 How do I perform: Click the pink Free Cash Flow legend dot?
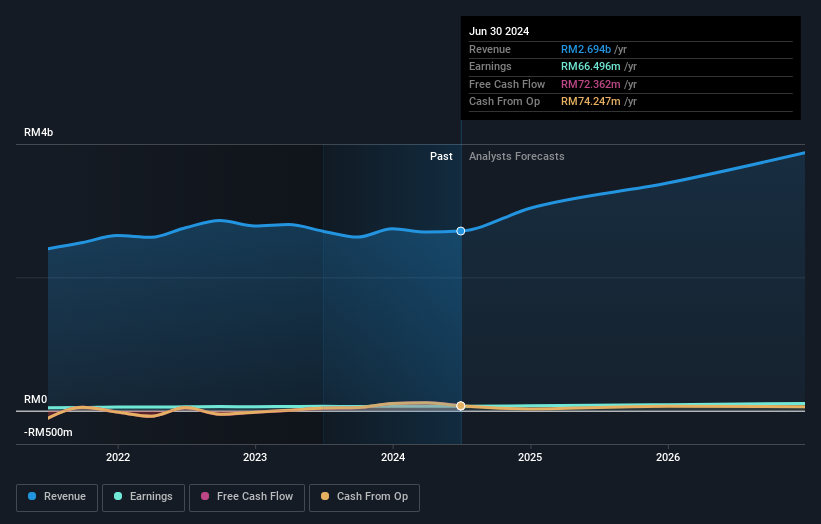(205, 496)
